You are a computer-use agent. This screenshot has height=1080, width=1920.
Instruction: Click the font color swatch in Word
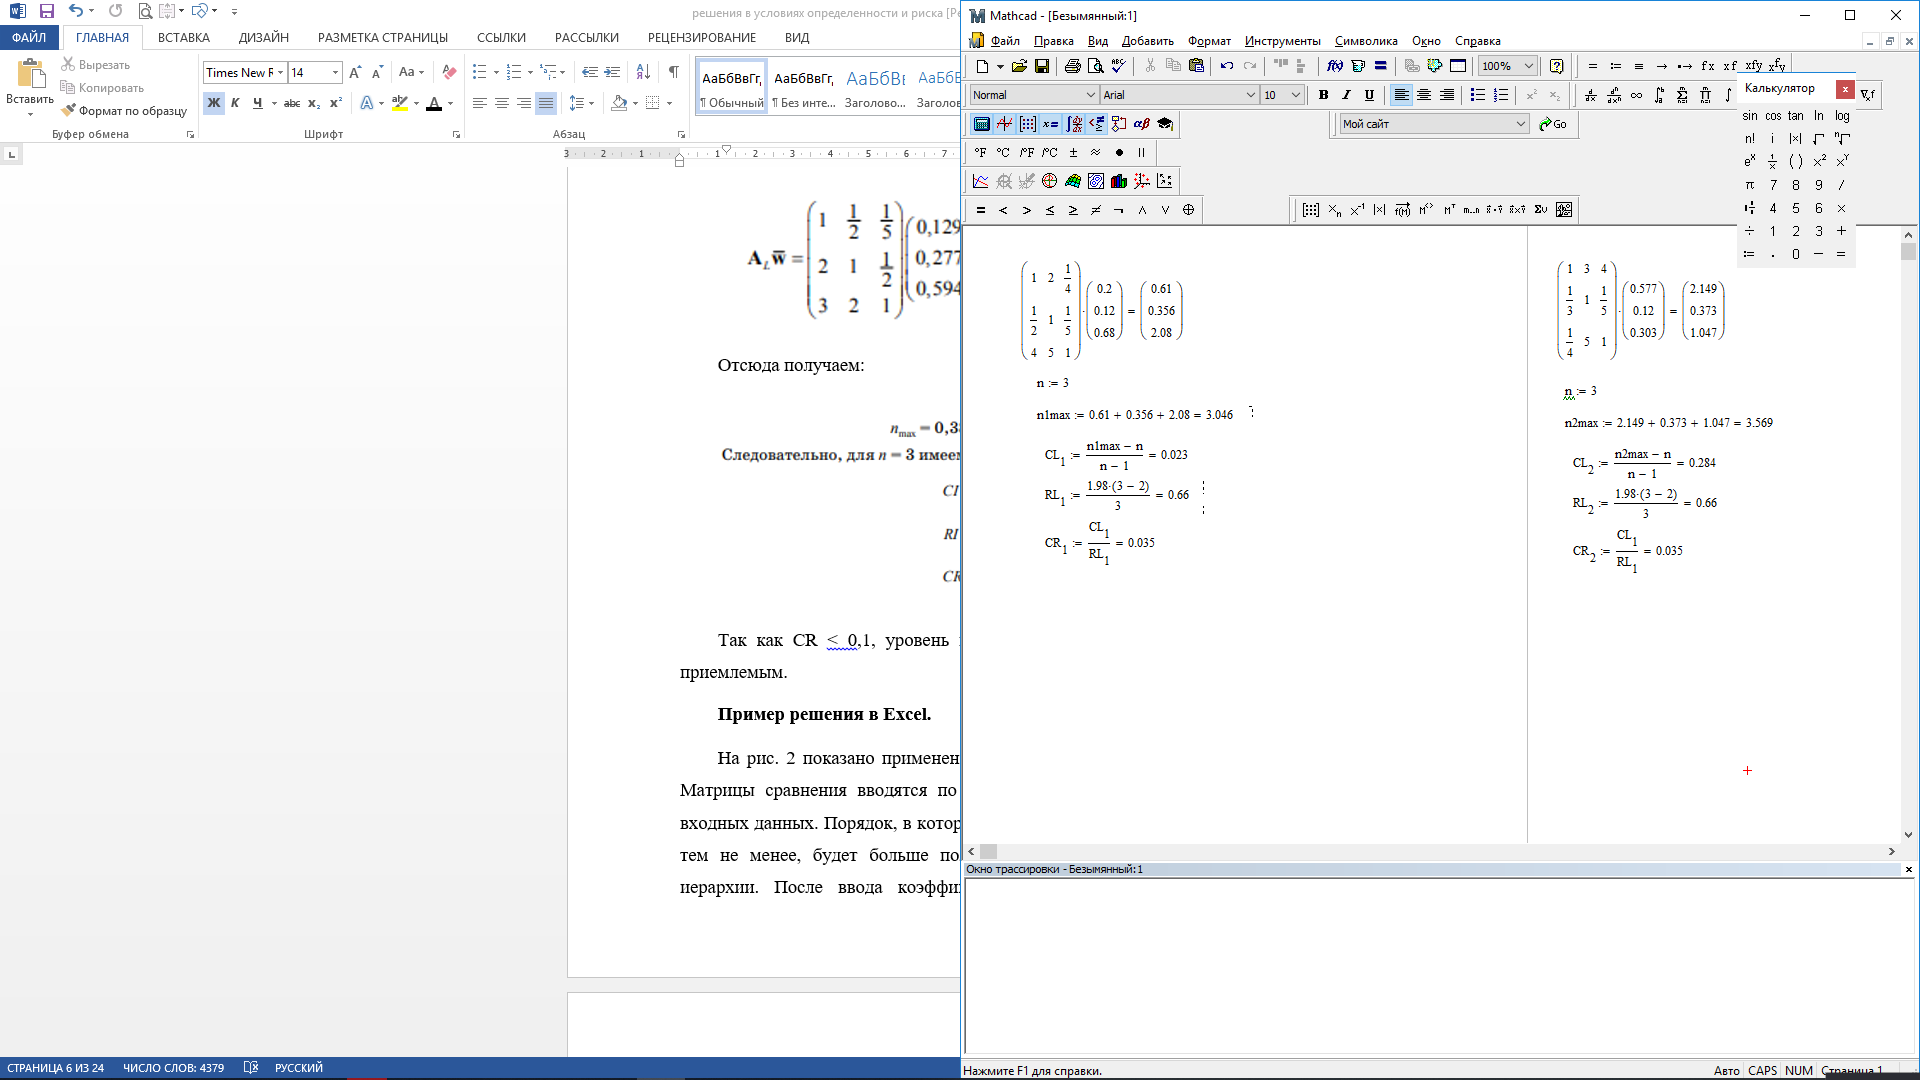[433, 103]
